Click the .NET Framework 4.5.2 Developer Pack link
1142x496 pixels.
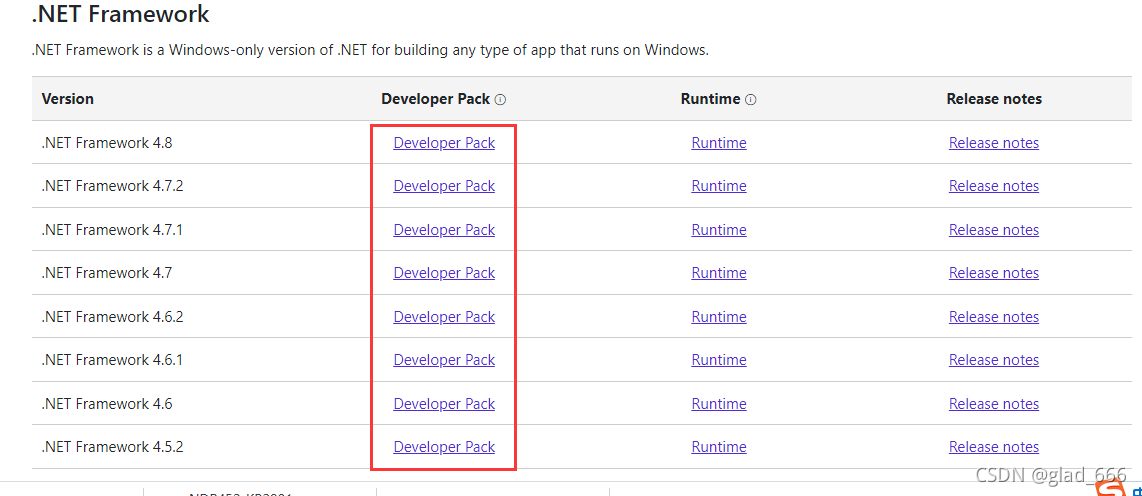(444, 447)
